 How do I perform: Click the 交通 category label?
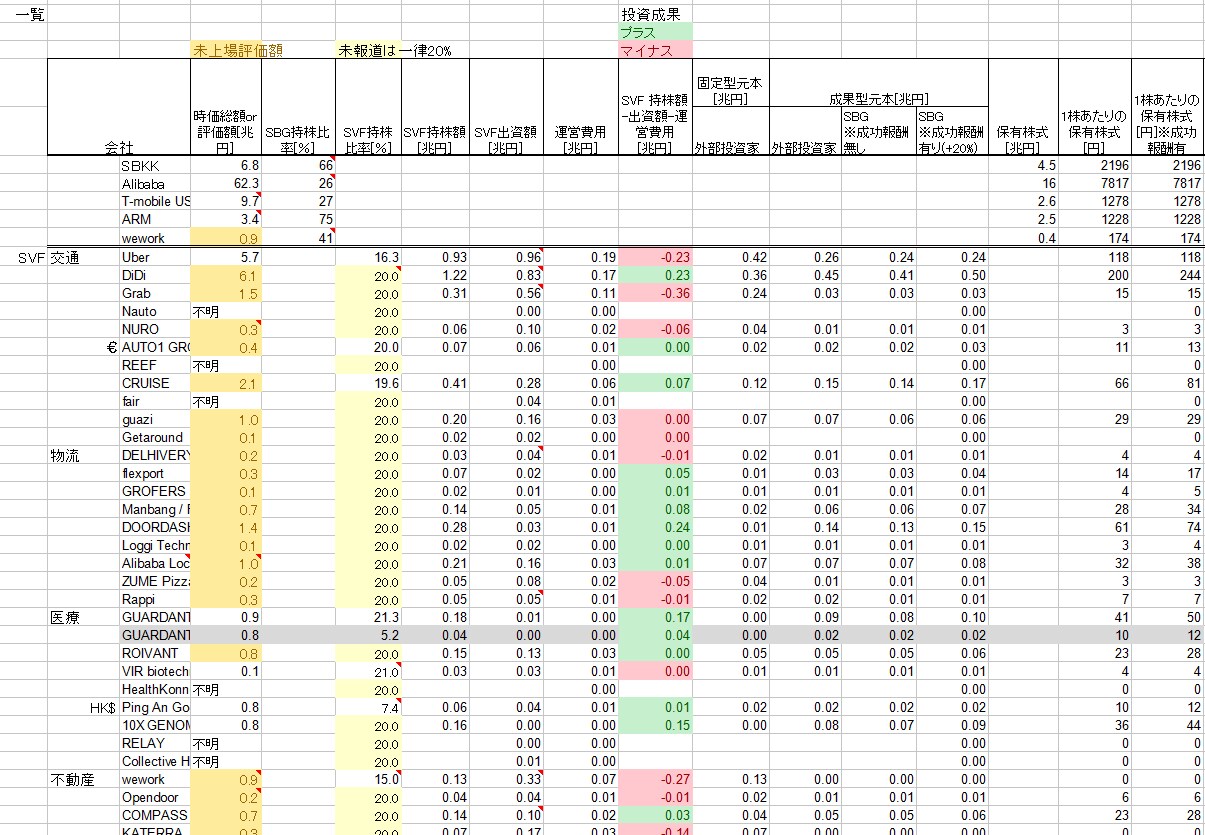84,257
